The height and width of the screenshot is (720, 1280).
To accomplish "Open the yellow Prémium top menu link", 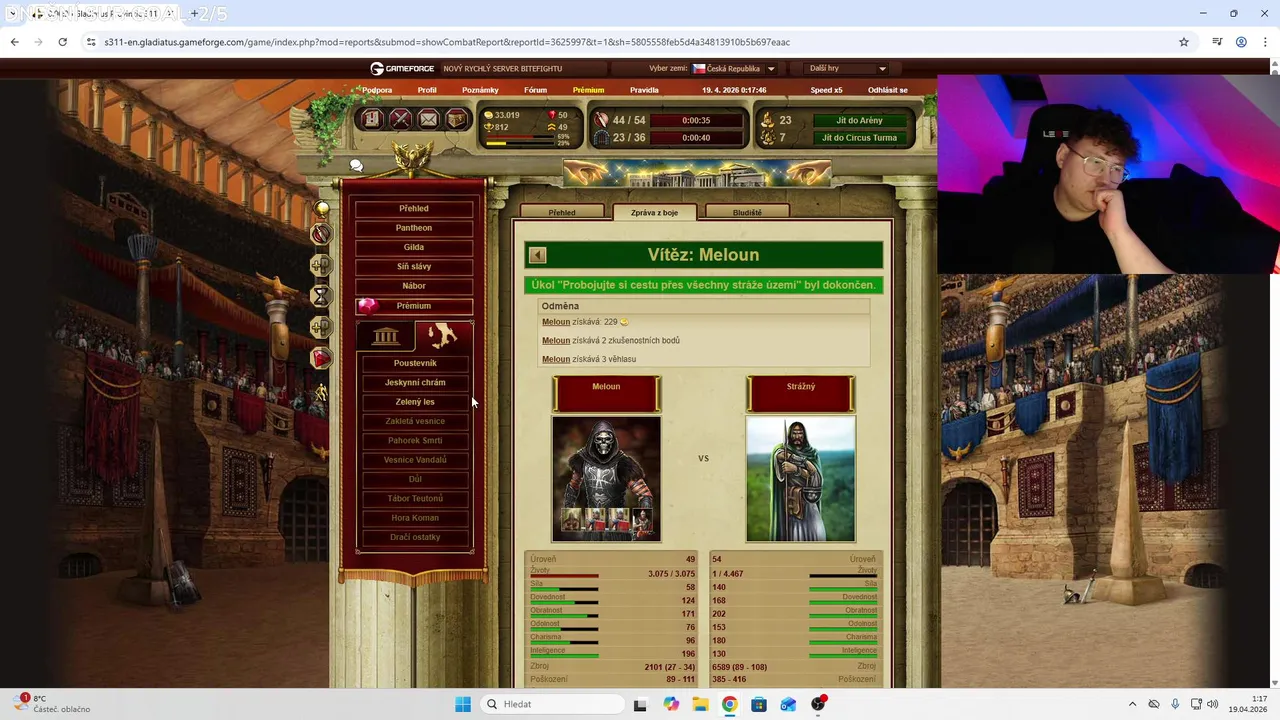I will point(588,90).
